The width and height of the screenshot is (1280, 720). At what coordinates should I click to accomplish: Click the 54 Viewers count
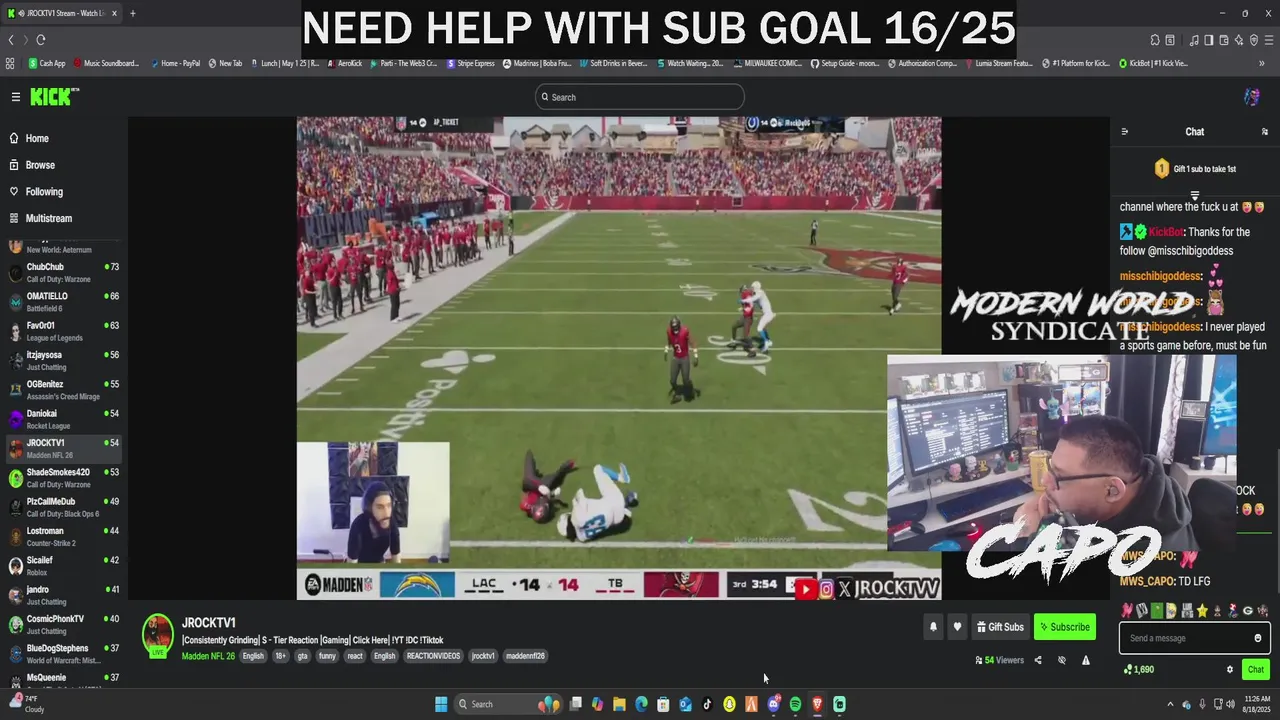click(x=999, y=660)
